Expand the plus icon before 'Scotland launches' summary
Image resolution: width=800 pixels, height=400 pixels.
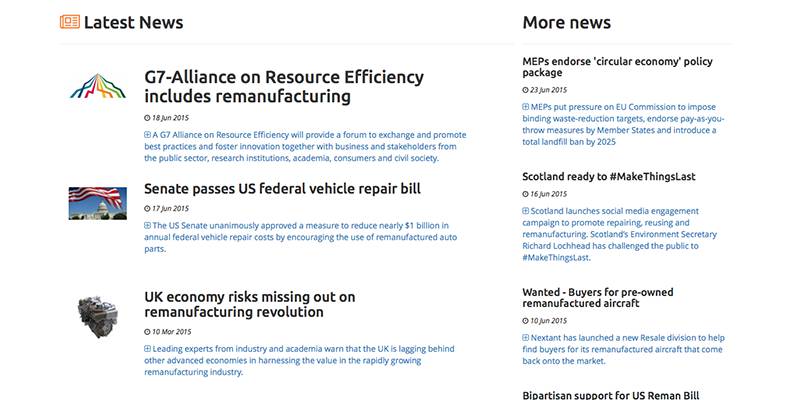(526, 211)
